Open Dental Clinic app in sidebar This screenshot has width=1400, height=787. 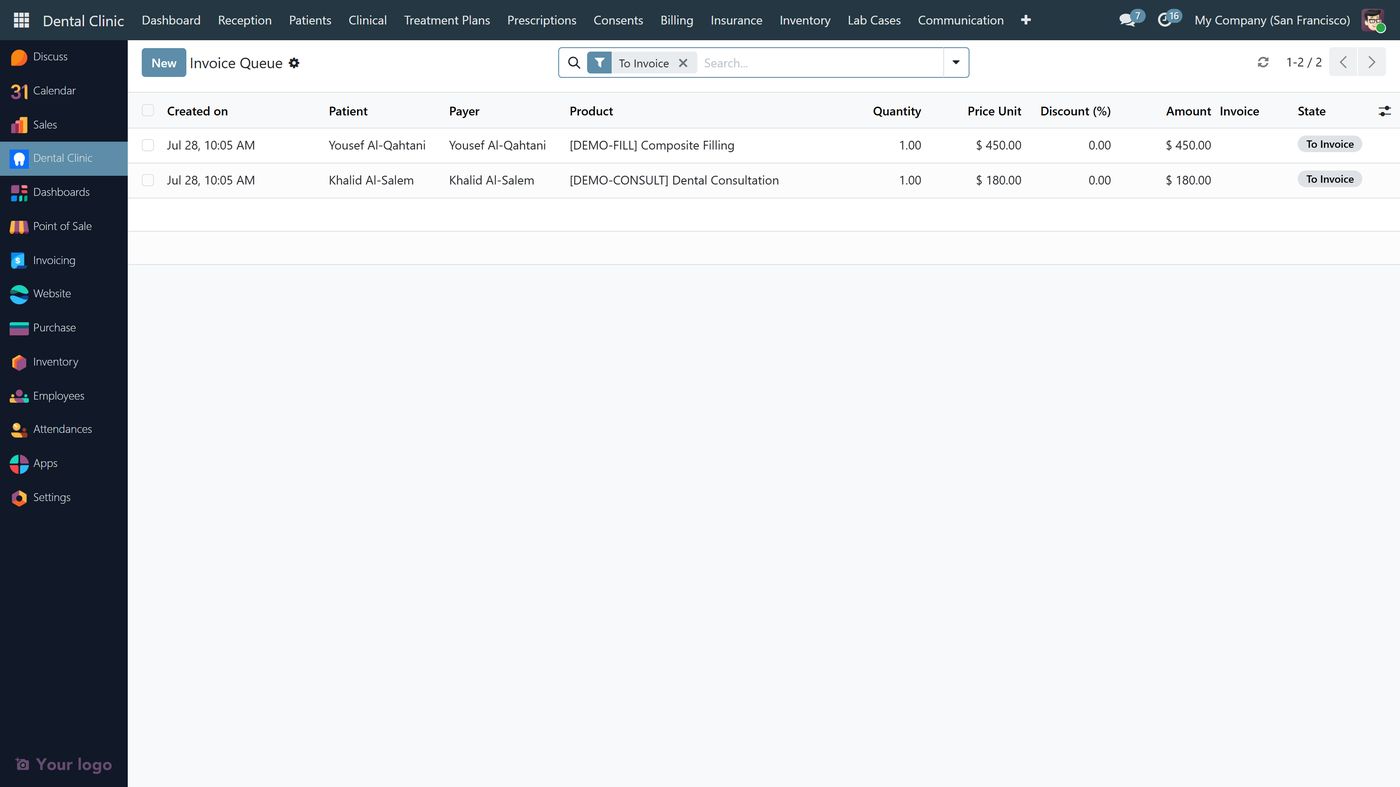(64, 158)
